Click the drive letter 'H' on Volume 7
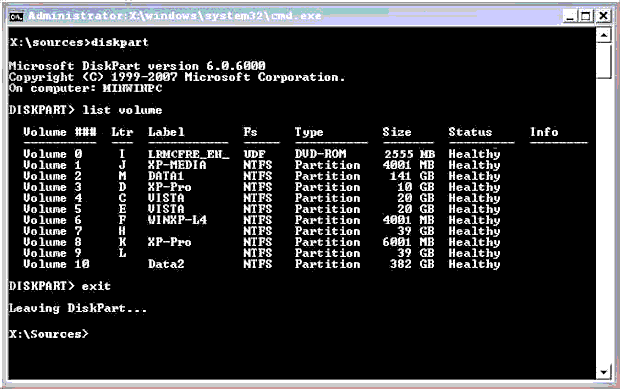Viewport: 620px width, 389px height. (122, 231)
